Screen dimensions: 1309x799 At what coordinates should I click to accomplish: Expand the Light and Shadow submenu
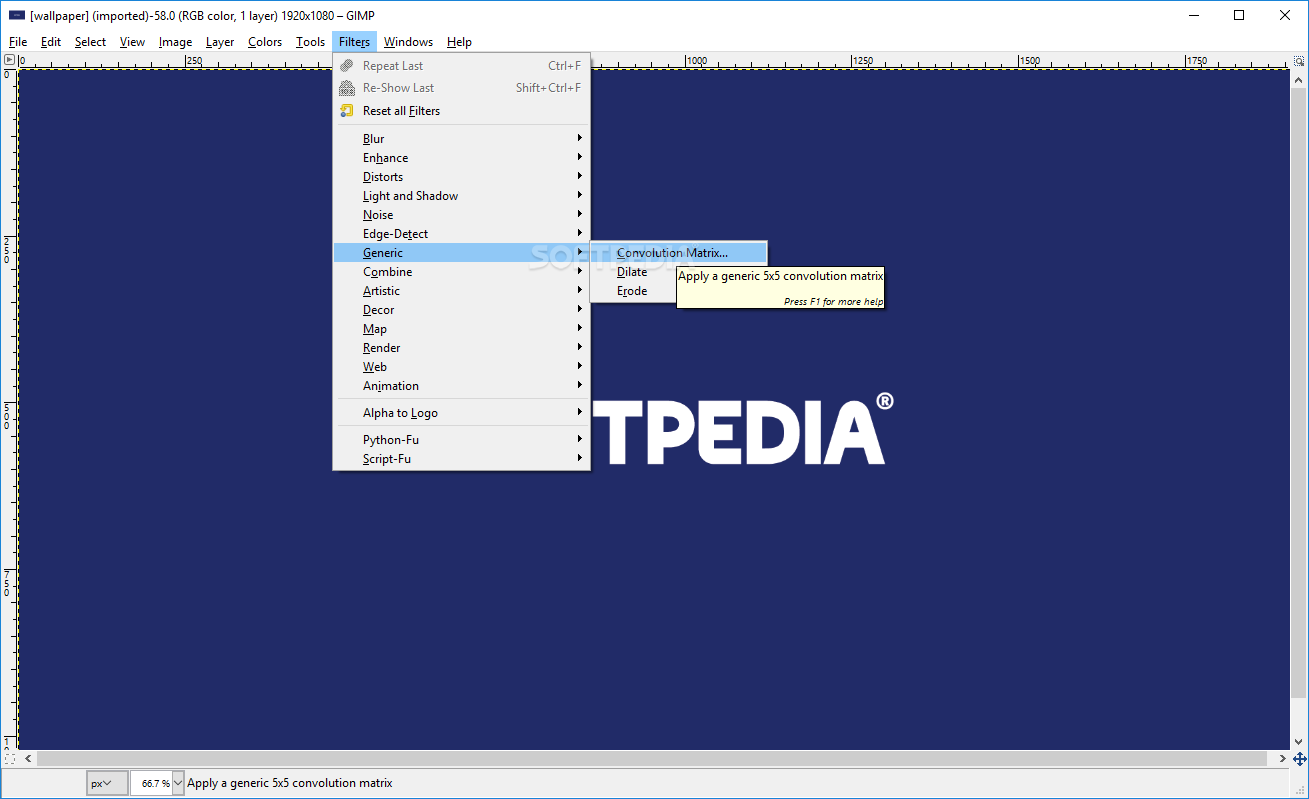pyautogui.click(x=461, y=196)
